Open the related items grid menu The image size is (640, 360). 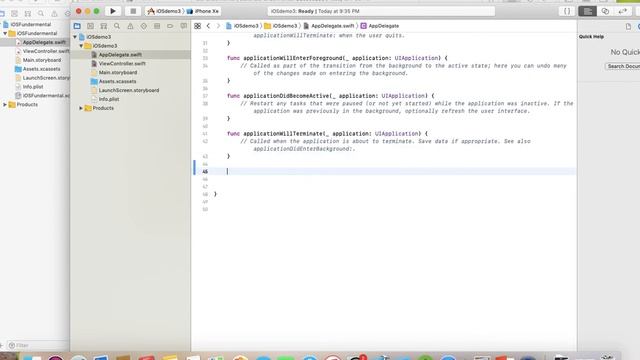click(198, 26)
